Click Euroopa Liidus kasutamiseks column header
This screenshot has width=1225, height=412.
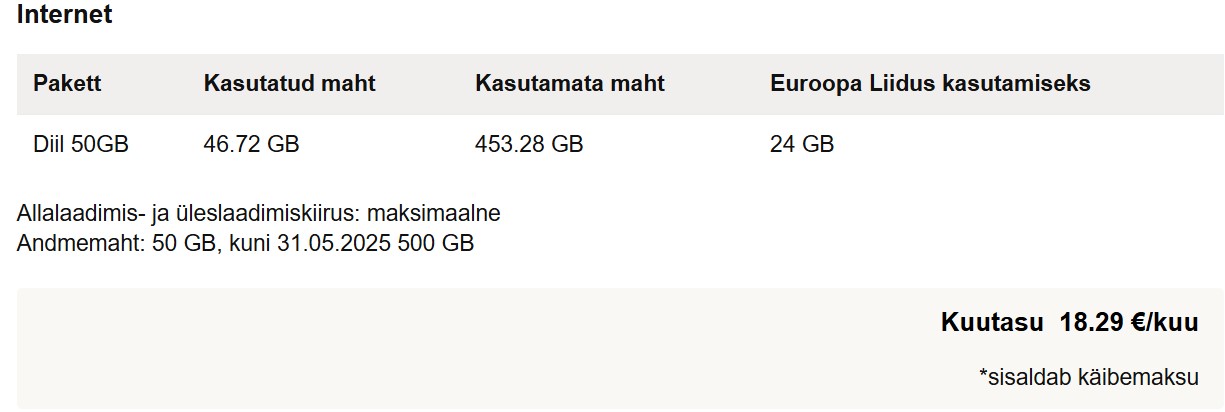[x=930, y=84]
